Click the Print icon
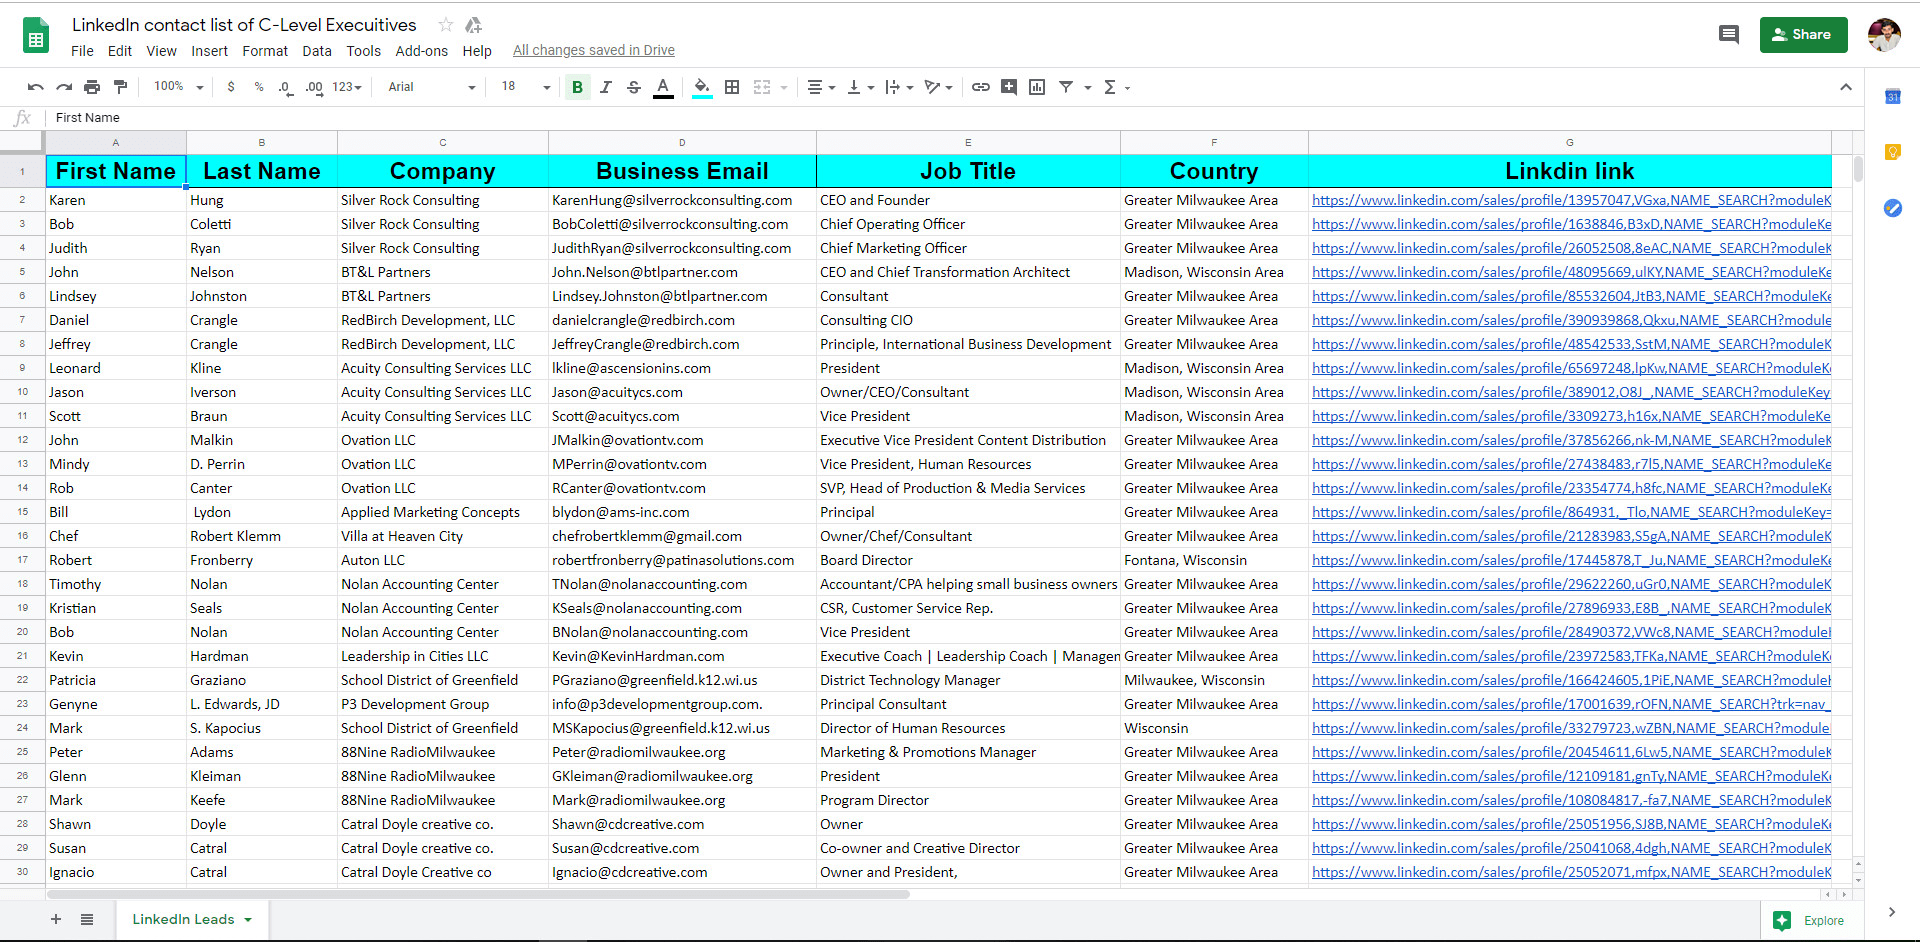 click(92, 88)
